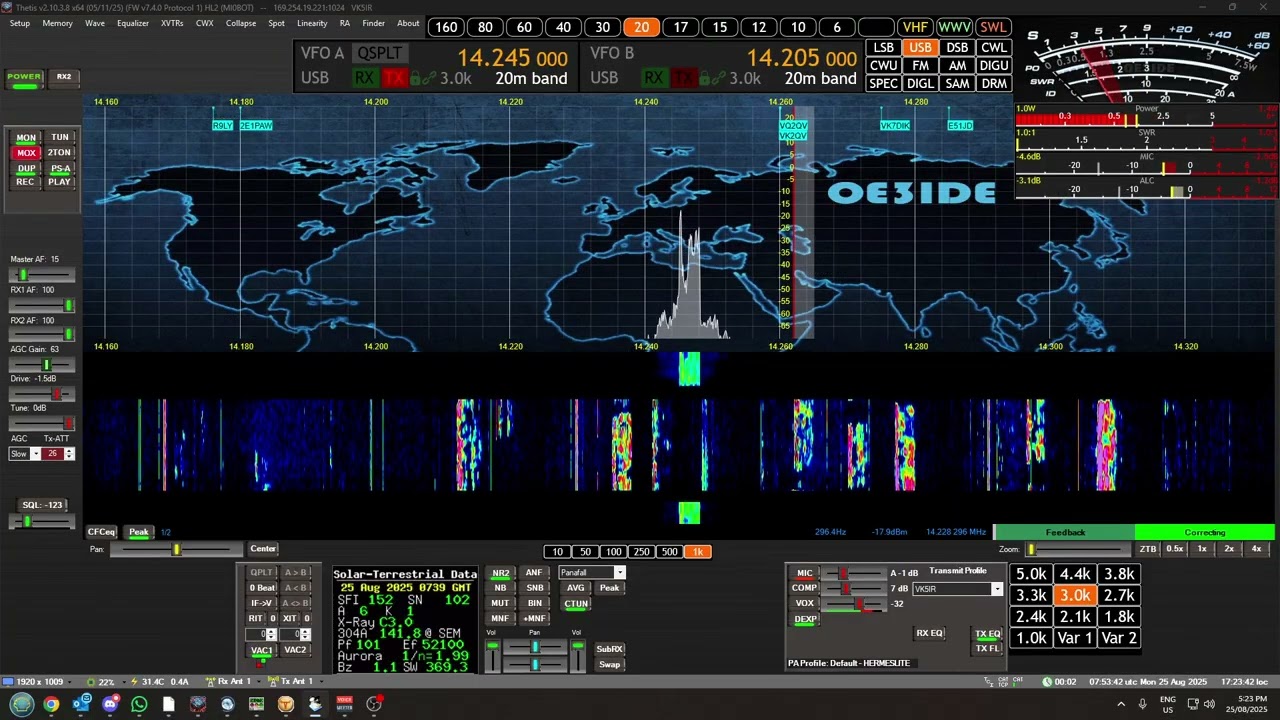The height and width of the screenshot is (720, 1280).
Task: Toggle the 2TON two-tone test
Action: click(60, 153)
